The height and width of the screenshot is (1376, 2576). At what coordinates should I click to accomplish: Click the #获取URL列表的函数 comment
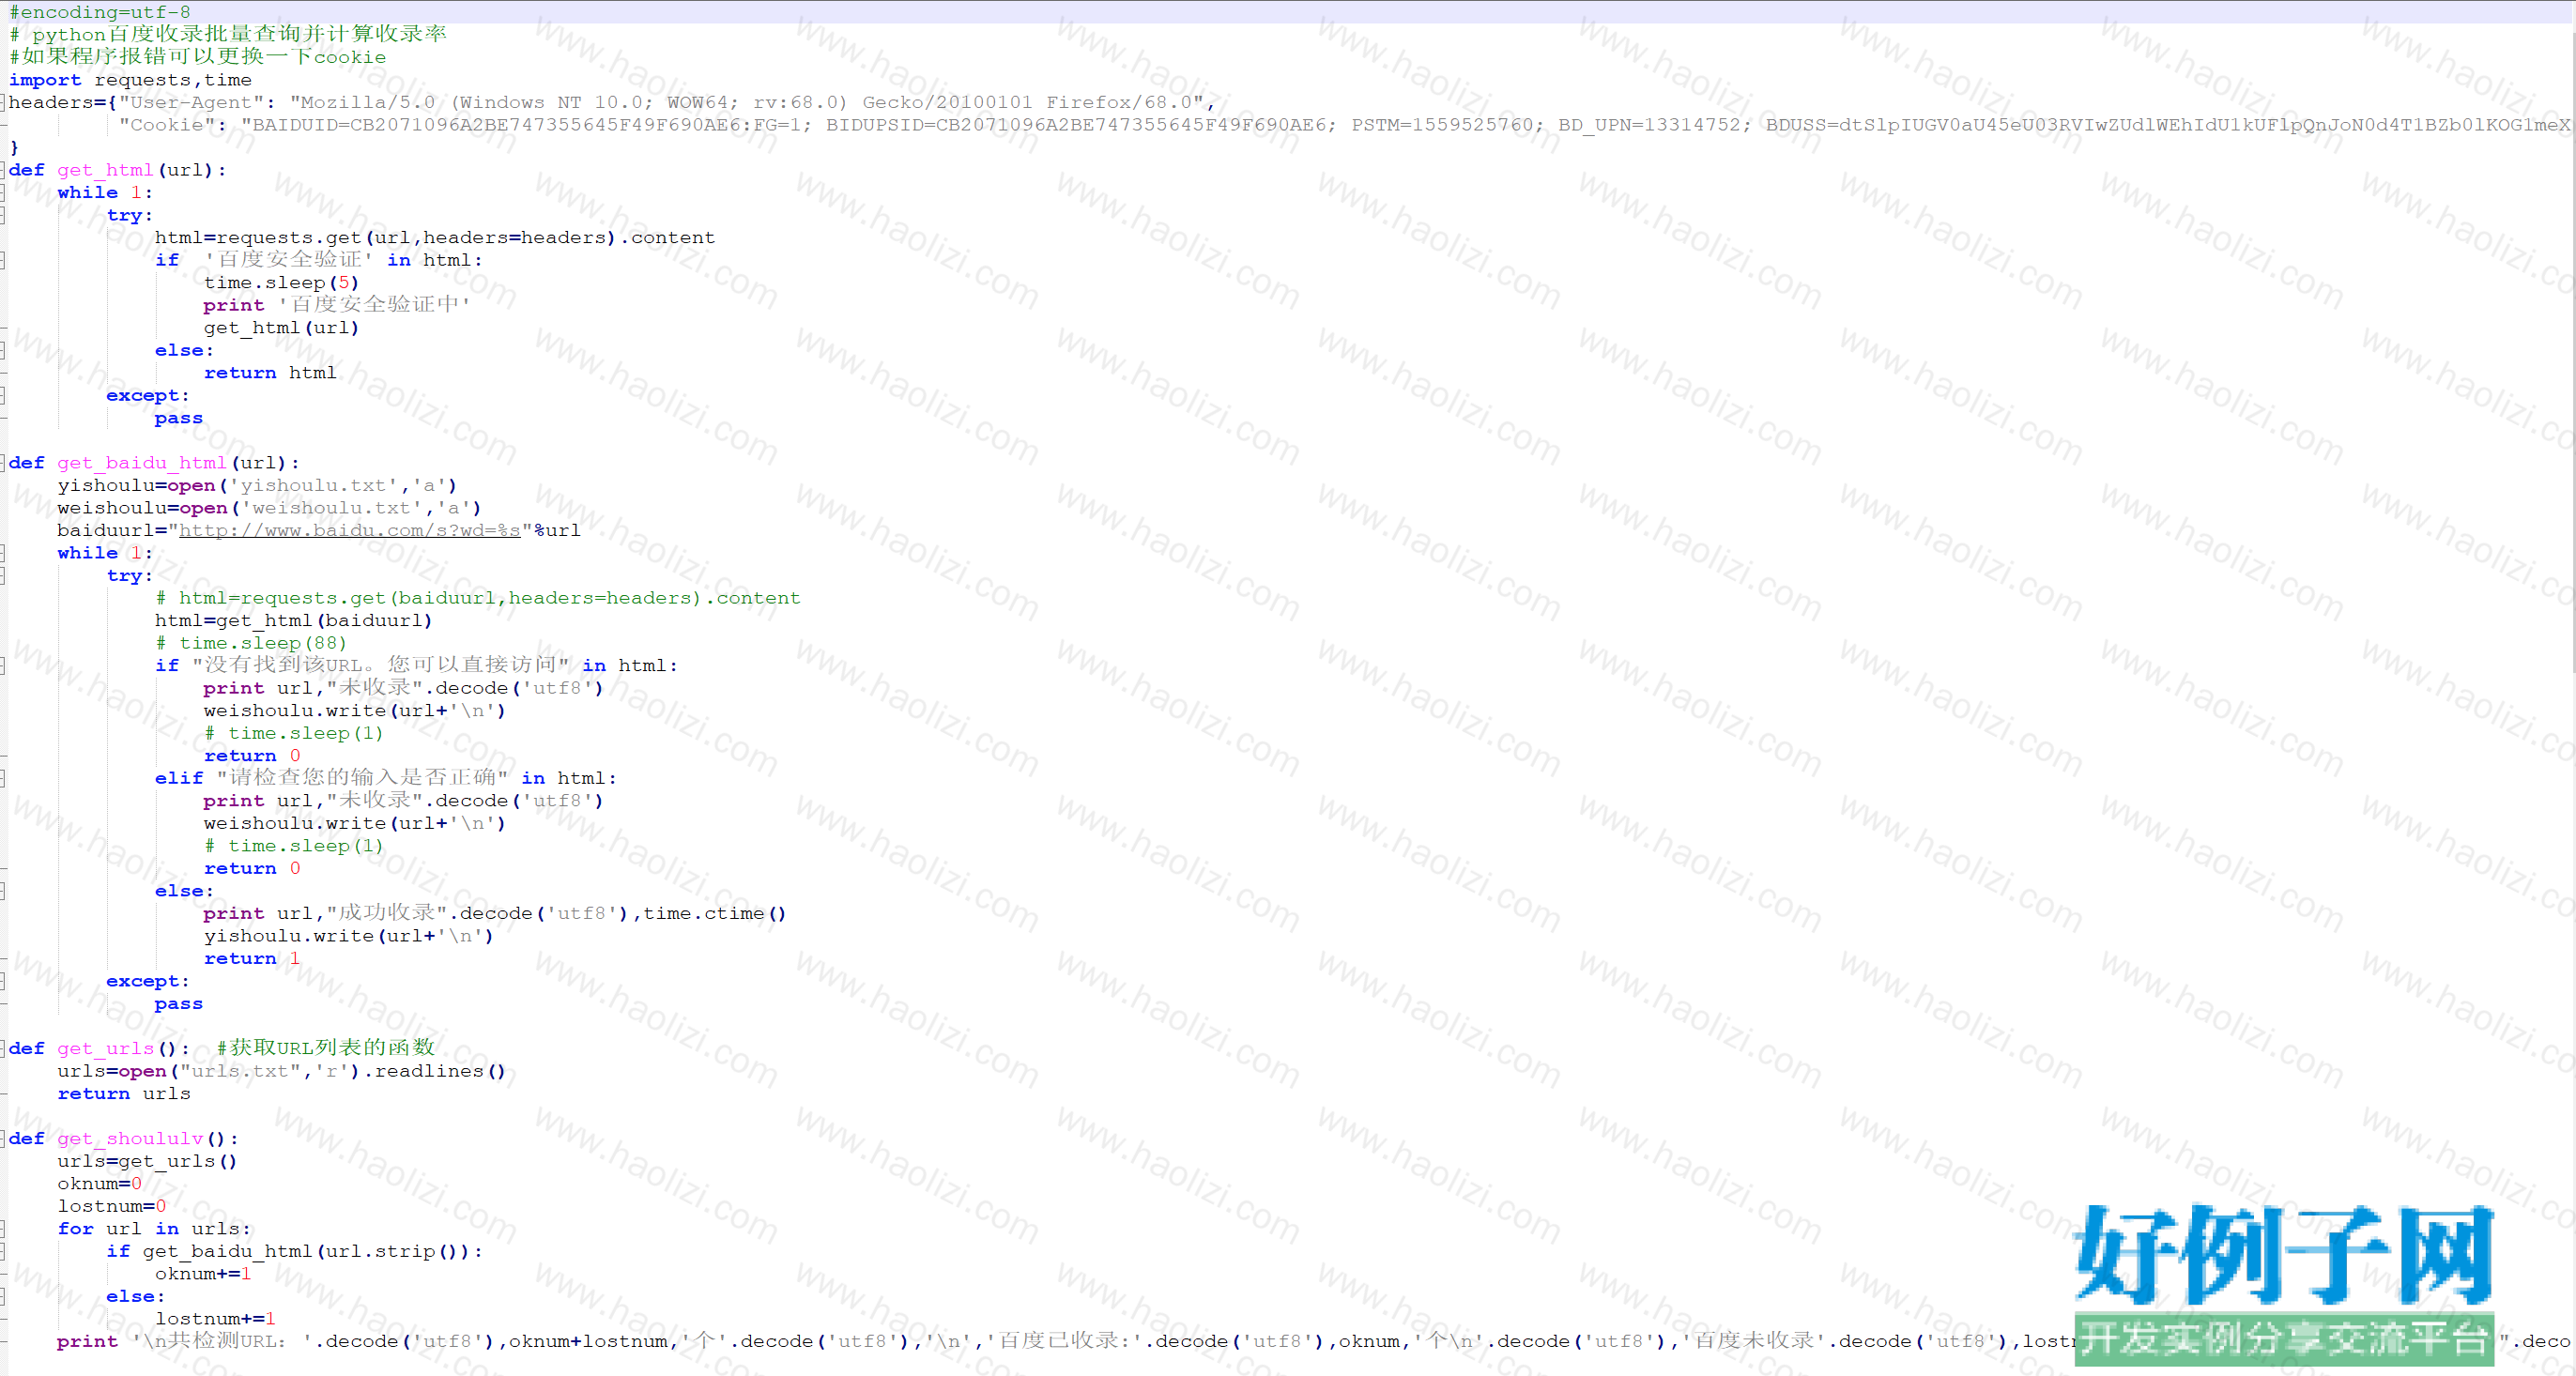(326, 1048)
